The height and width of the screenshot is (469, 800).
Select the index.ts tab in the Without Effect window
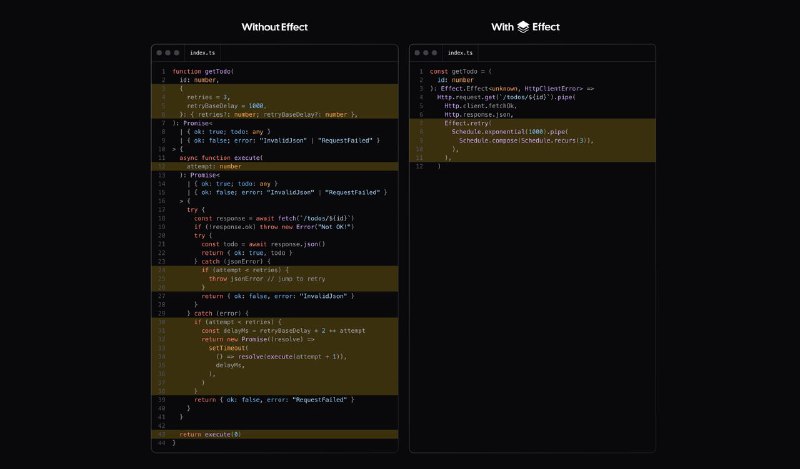coord(203,53)
